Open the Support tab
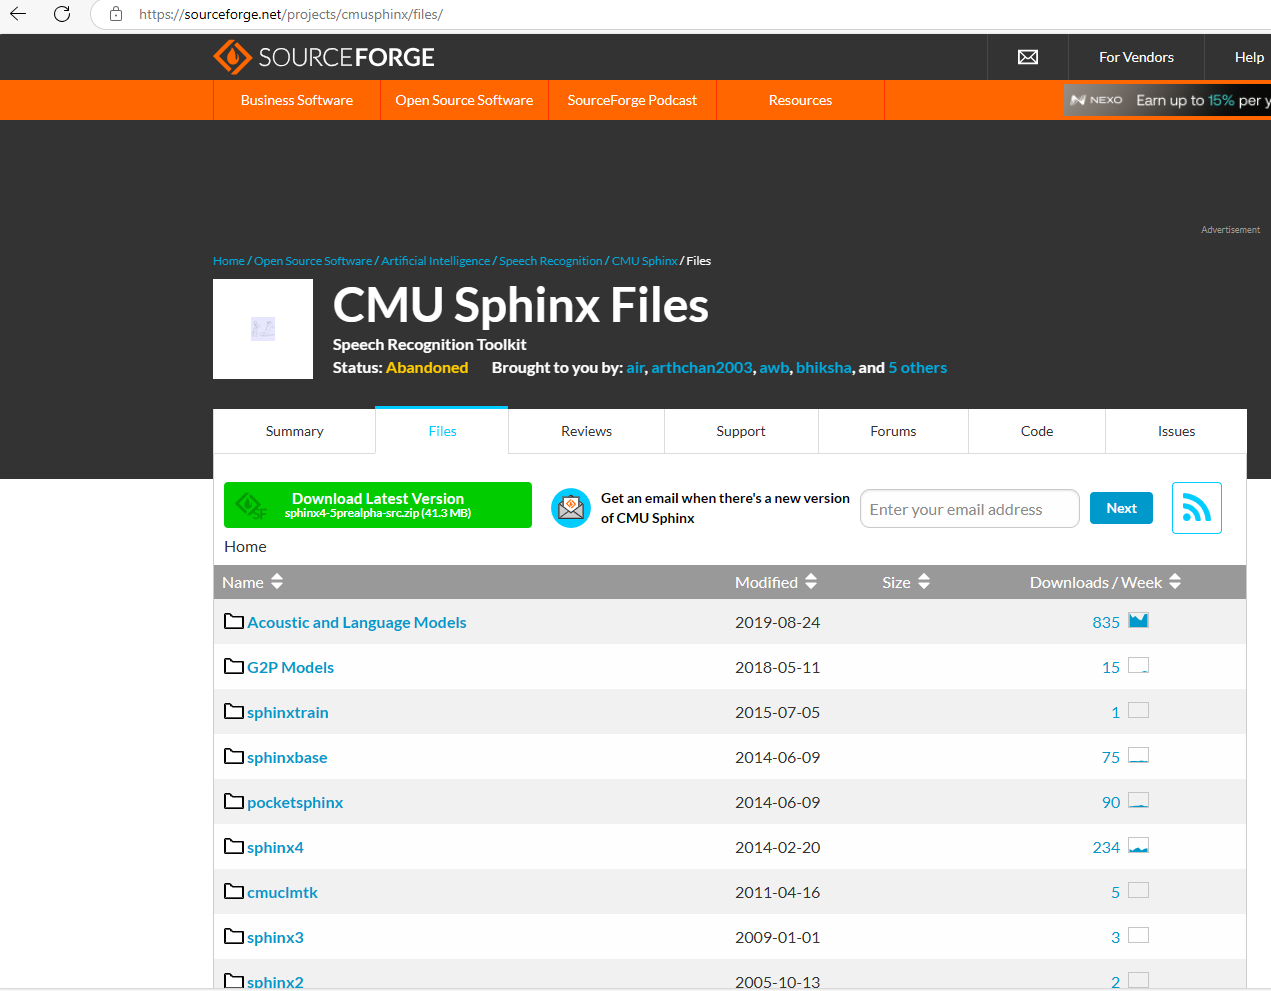Screen dimensions: 1271x991 [741, 431]
